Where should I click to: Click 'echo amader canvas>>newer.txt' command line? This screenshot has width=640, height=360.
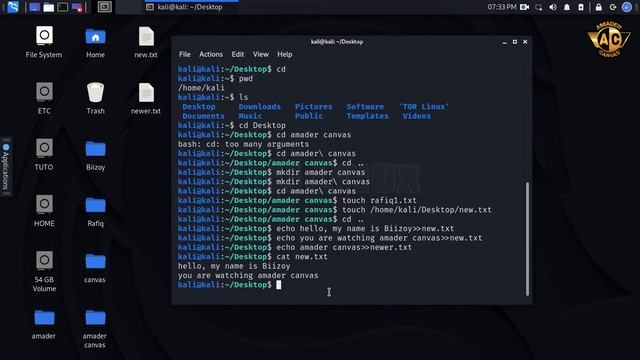click(x=344, y=247)
